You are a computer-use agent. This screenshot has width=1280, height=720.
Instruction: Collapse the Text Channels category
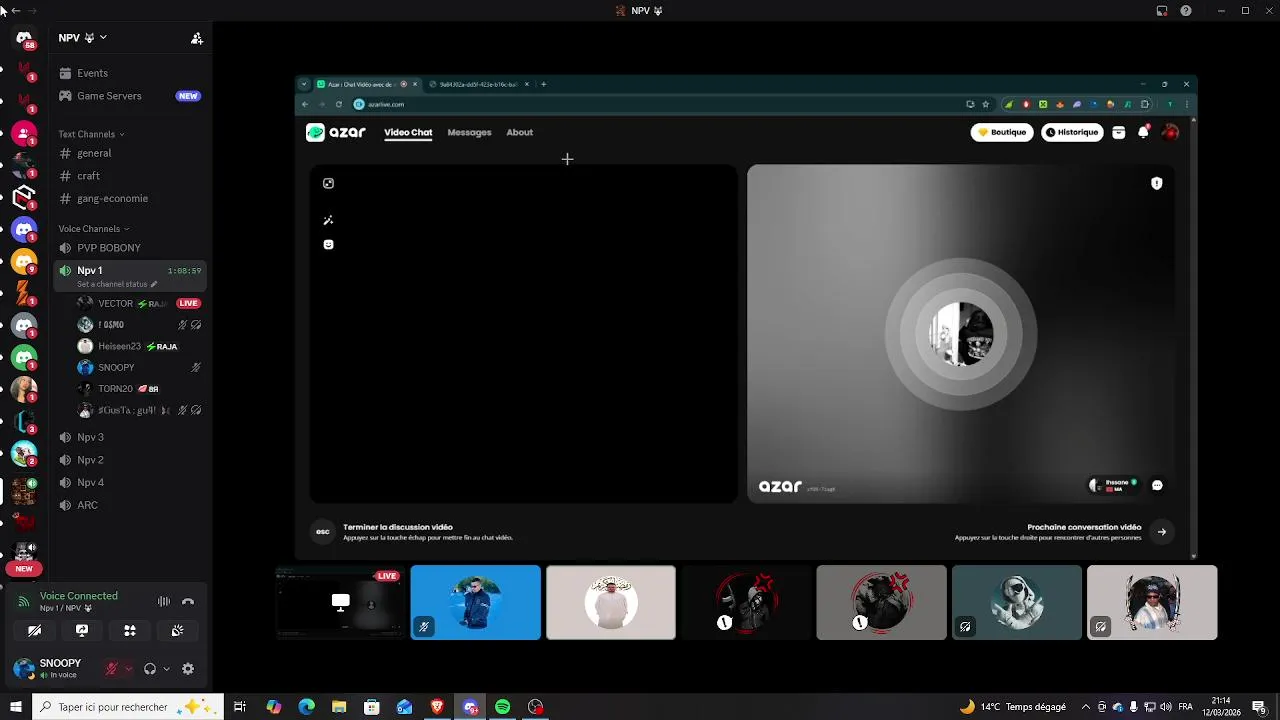click(x=91, y=134)
